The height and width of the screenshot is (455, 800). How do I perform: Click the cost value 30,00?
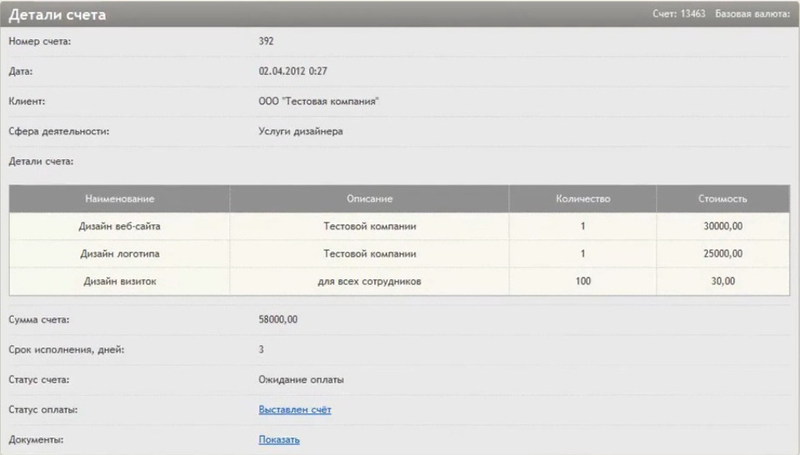pyautogui.click(x=723, y=281)
